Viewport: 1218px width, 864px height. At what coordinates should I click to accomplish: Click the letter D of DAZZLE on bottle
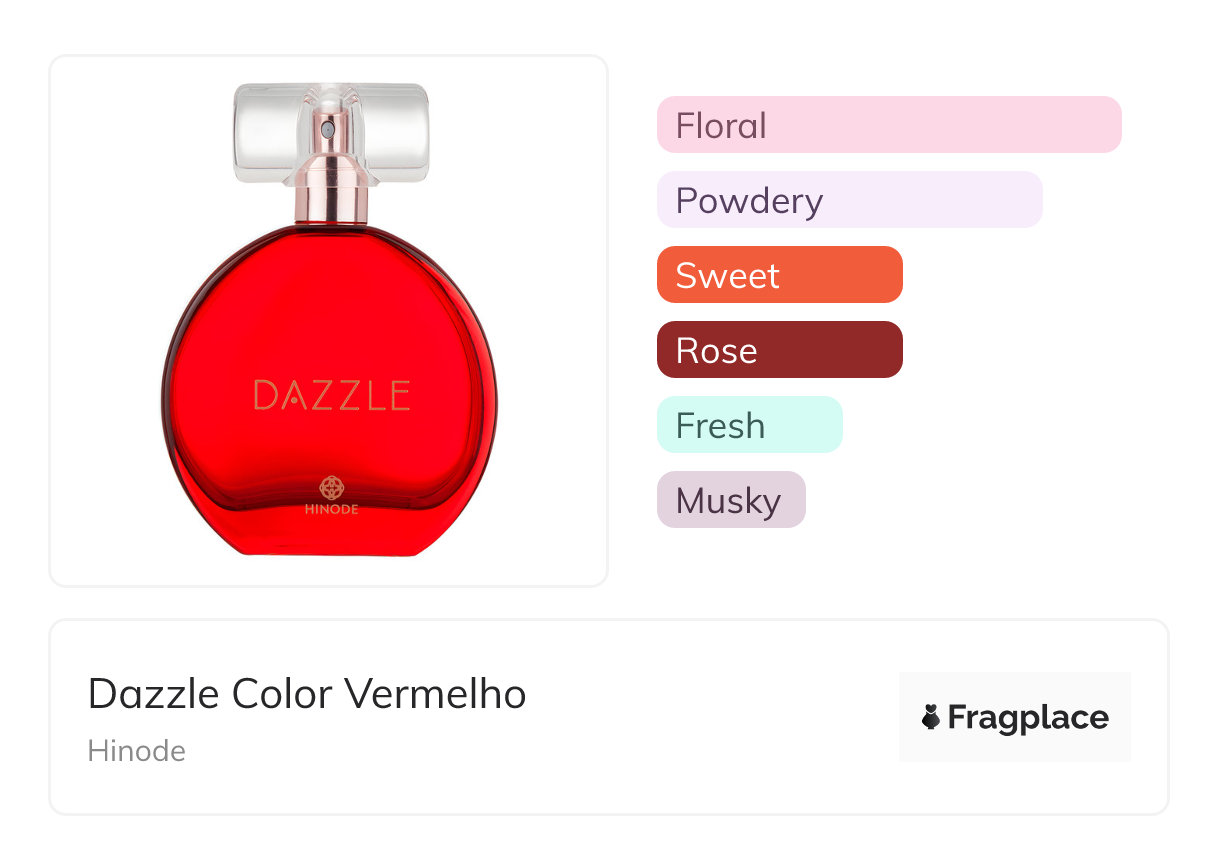[265, 395]
